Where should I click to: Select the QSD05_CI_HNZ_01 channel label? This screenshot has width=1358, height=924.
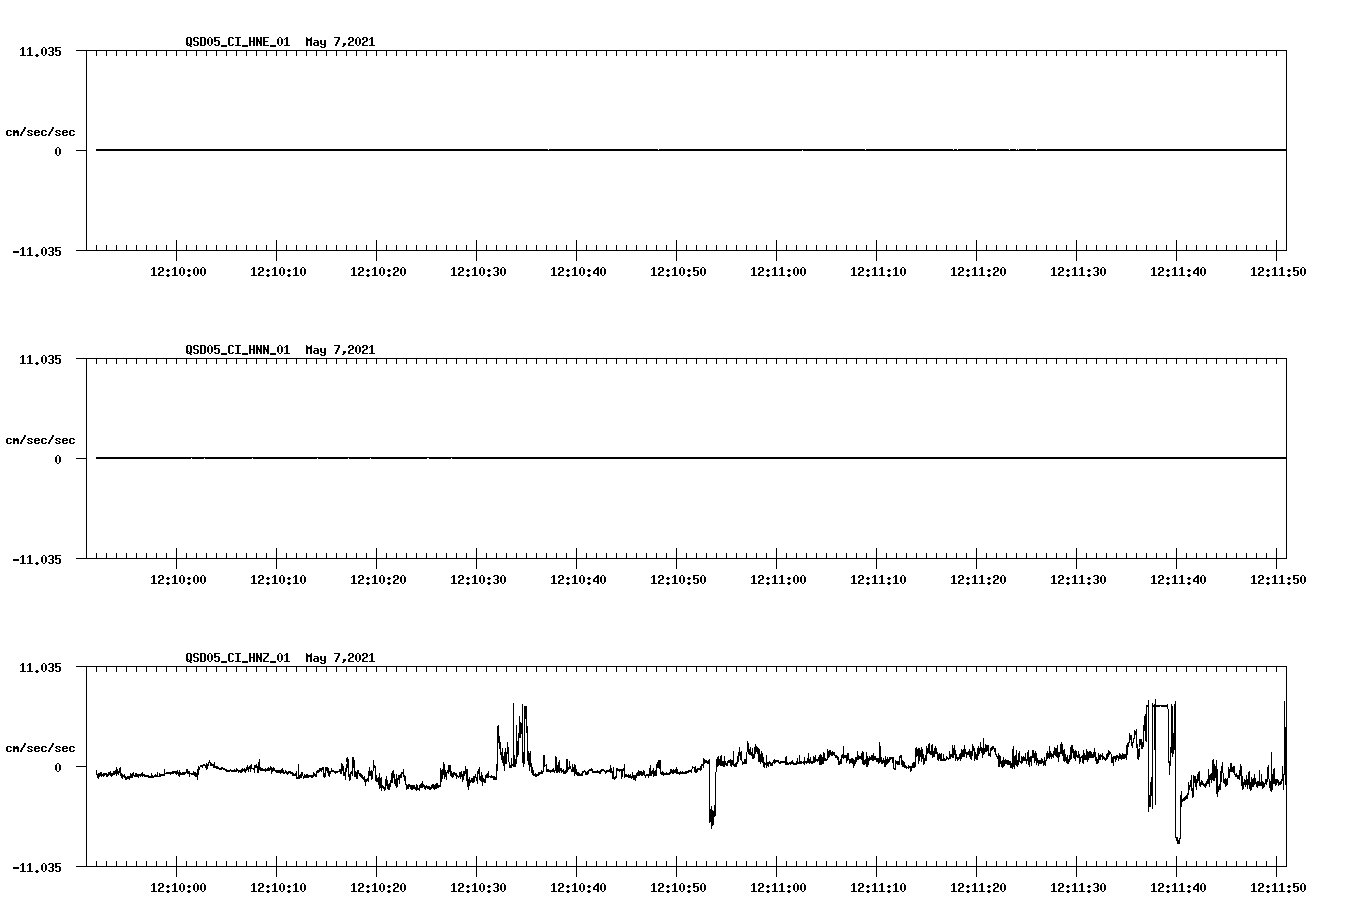[237, 657]
